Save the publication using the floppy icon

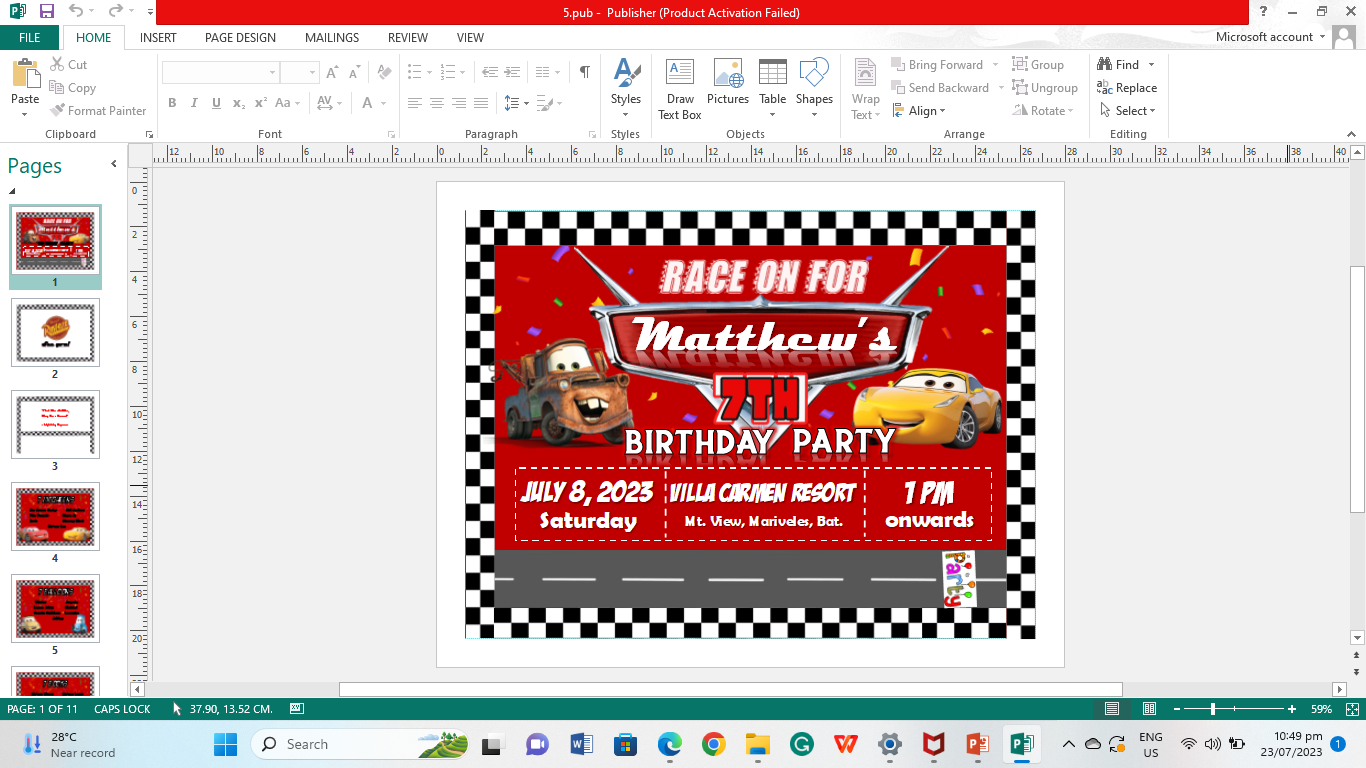tap(46, 12)
